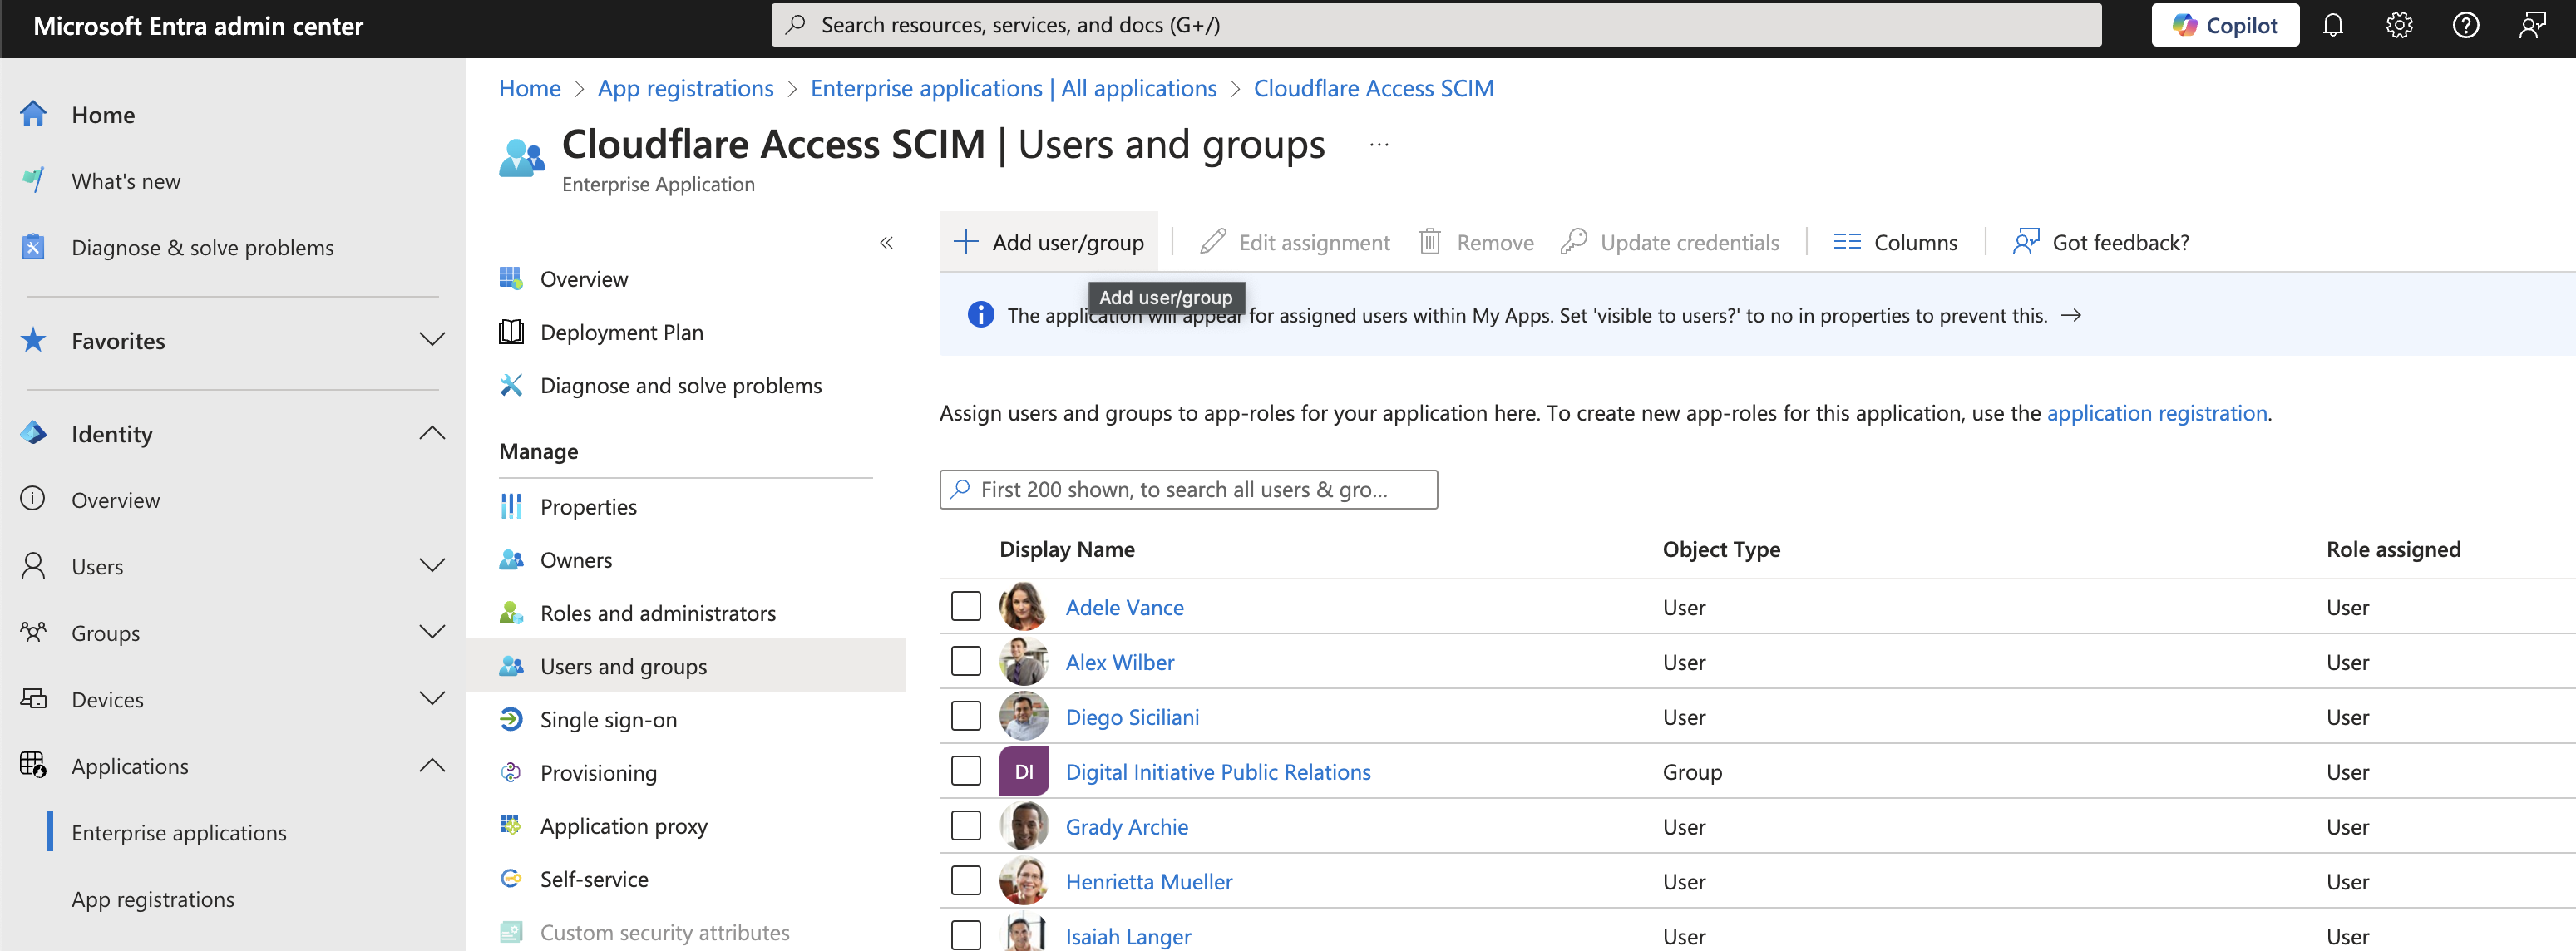2576x951 pixels.
Task: Click the Columns toolbar icon
Action: [1846, 242]
